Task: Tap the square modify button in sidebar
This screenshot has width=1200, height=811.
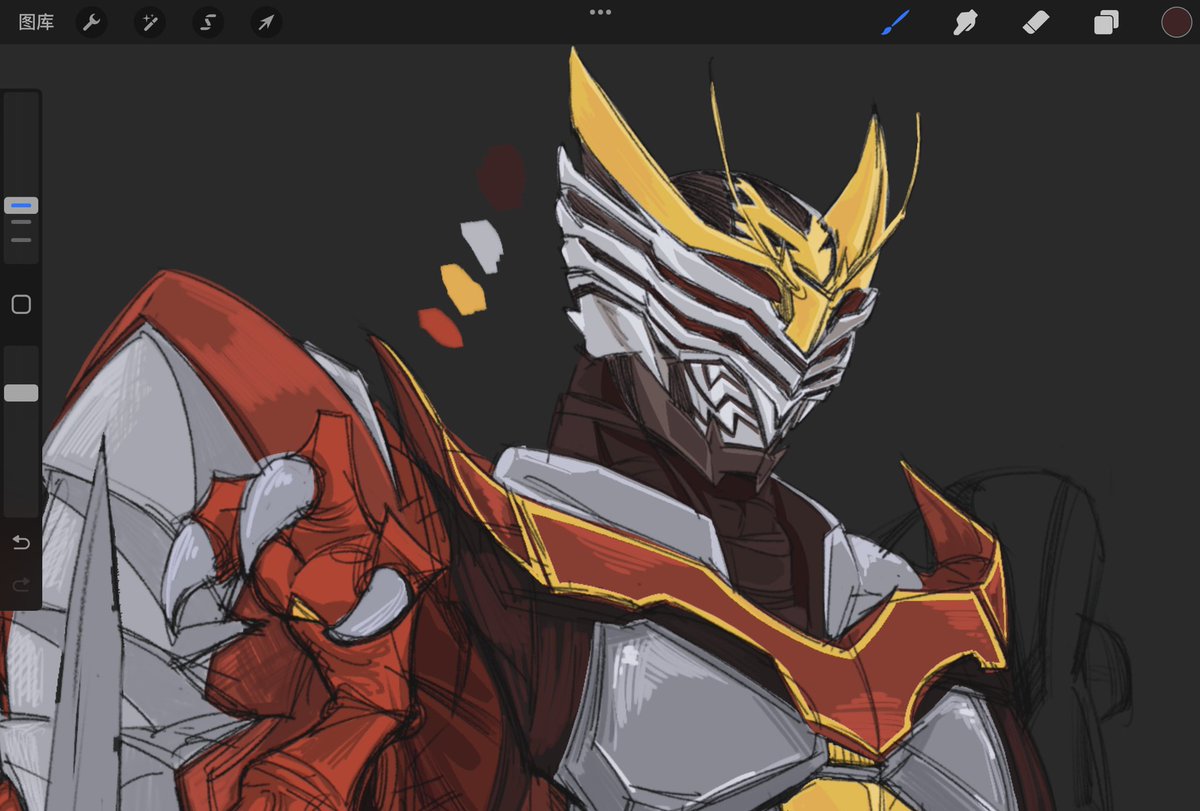Action: coord(21,305)
